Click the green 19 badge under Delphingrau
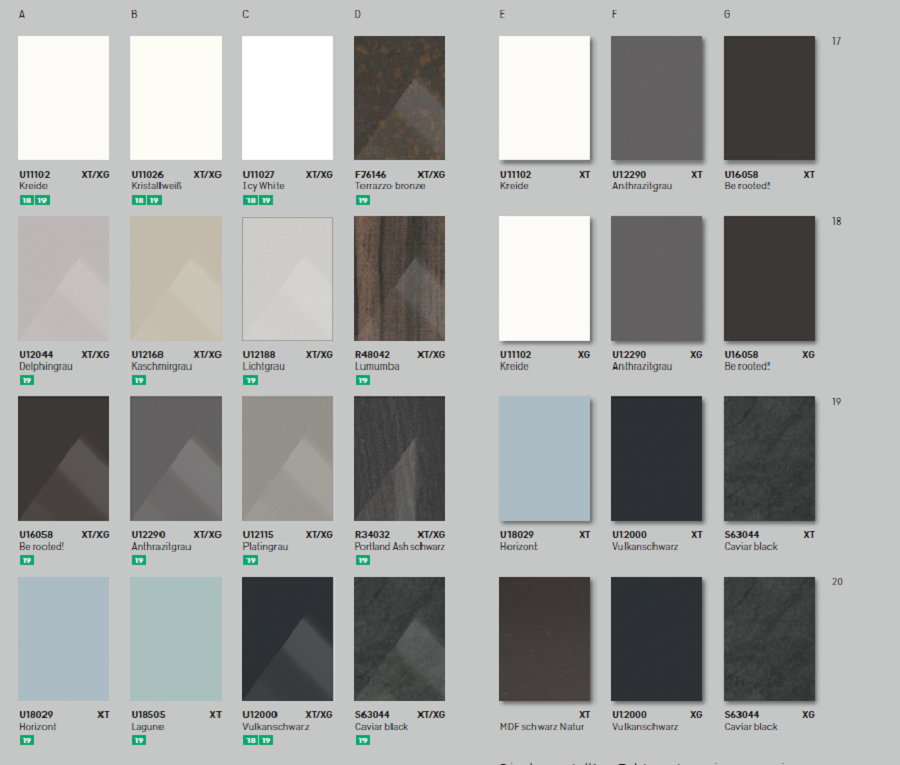The width and height of the screenshot is (900, 765). pyautogui.click(x=25, y=380)
